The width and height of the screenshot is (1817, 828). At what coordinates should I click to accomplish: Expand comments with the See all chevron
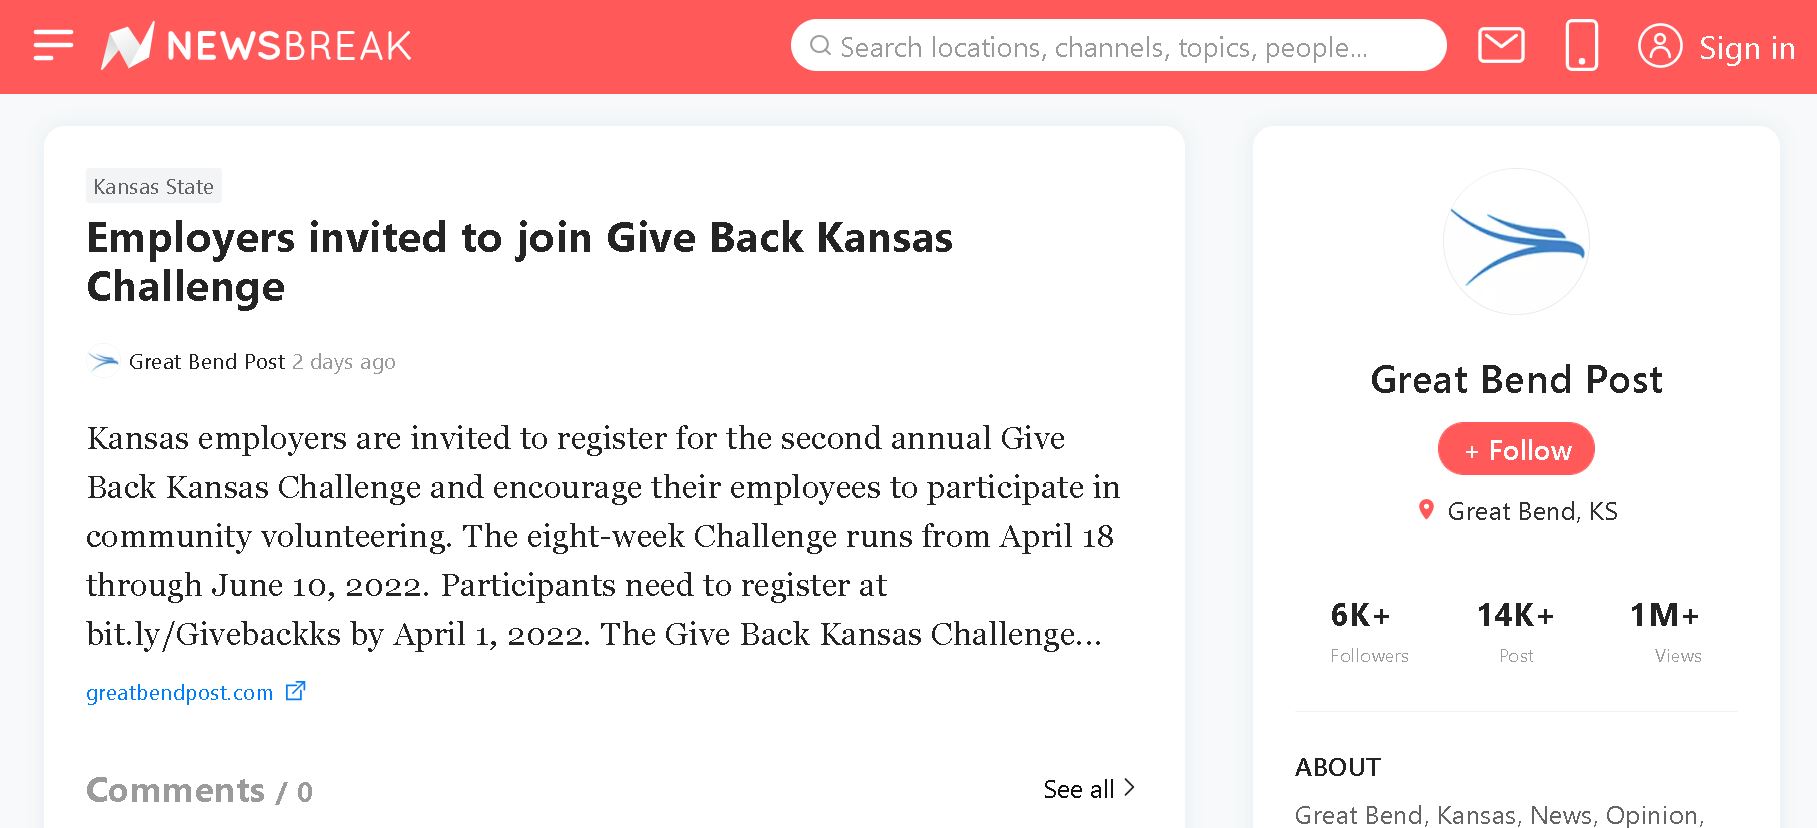pos(1129,788)
